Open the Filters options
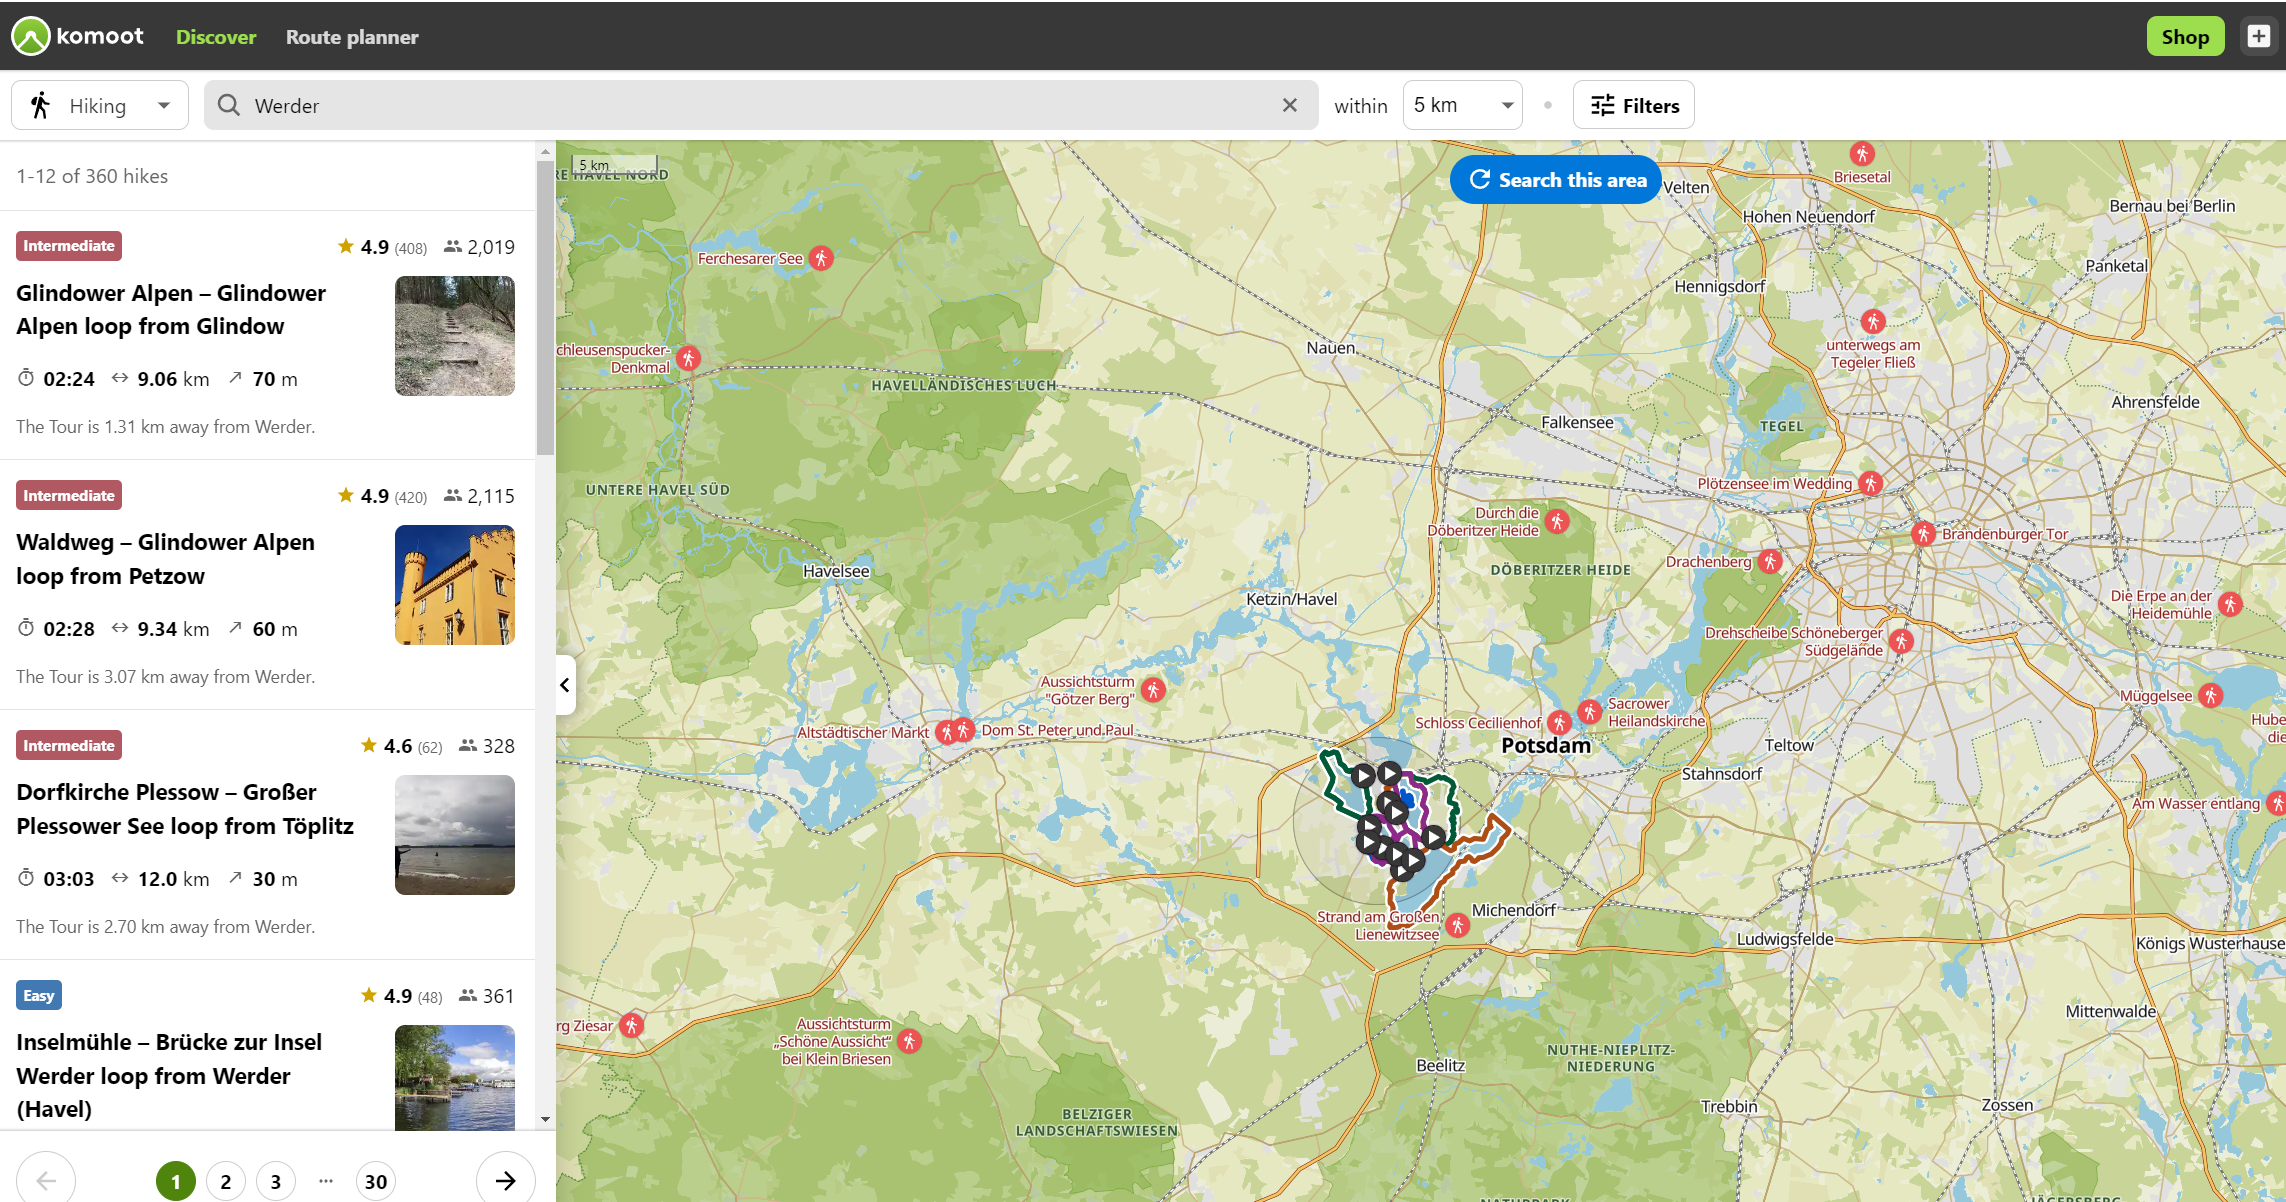This screenshot has width=2286, height=1202. coord(1633,105)
